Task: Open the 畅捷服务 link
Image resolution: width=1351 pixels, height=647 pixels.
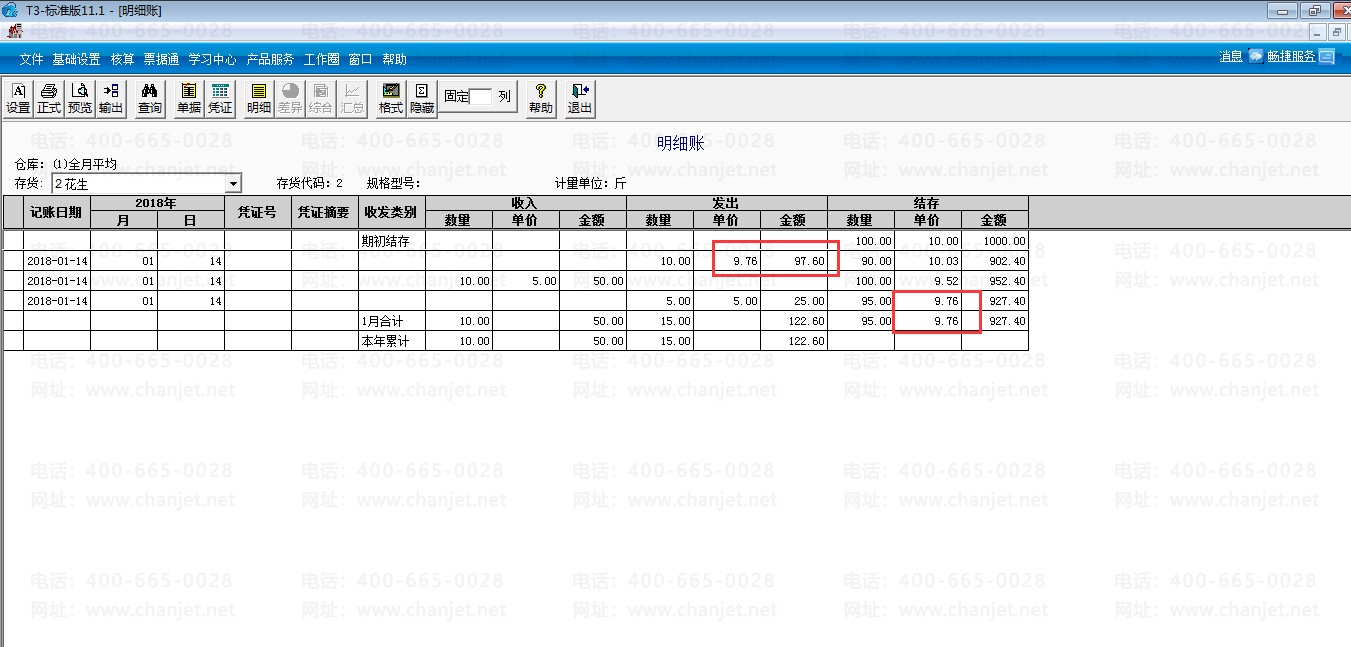Action: 1291,57
